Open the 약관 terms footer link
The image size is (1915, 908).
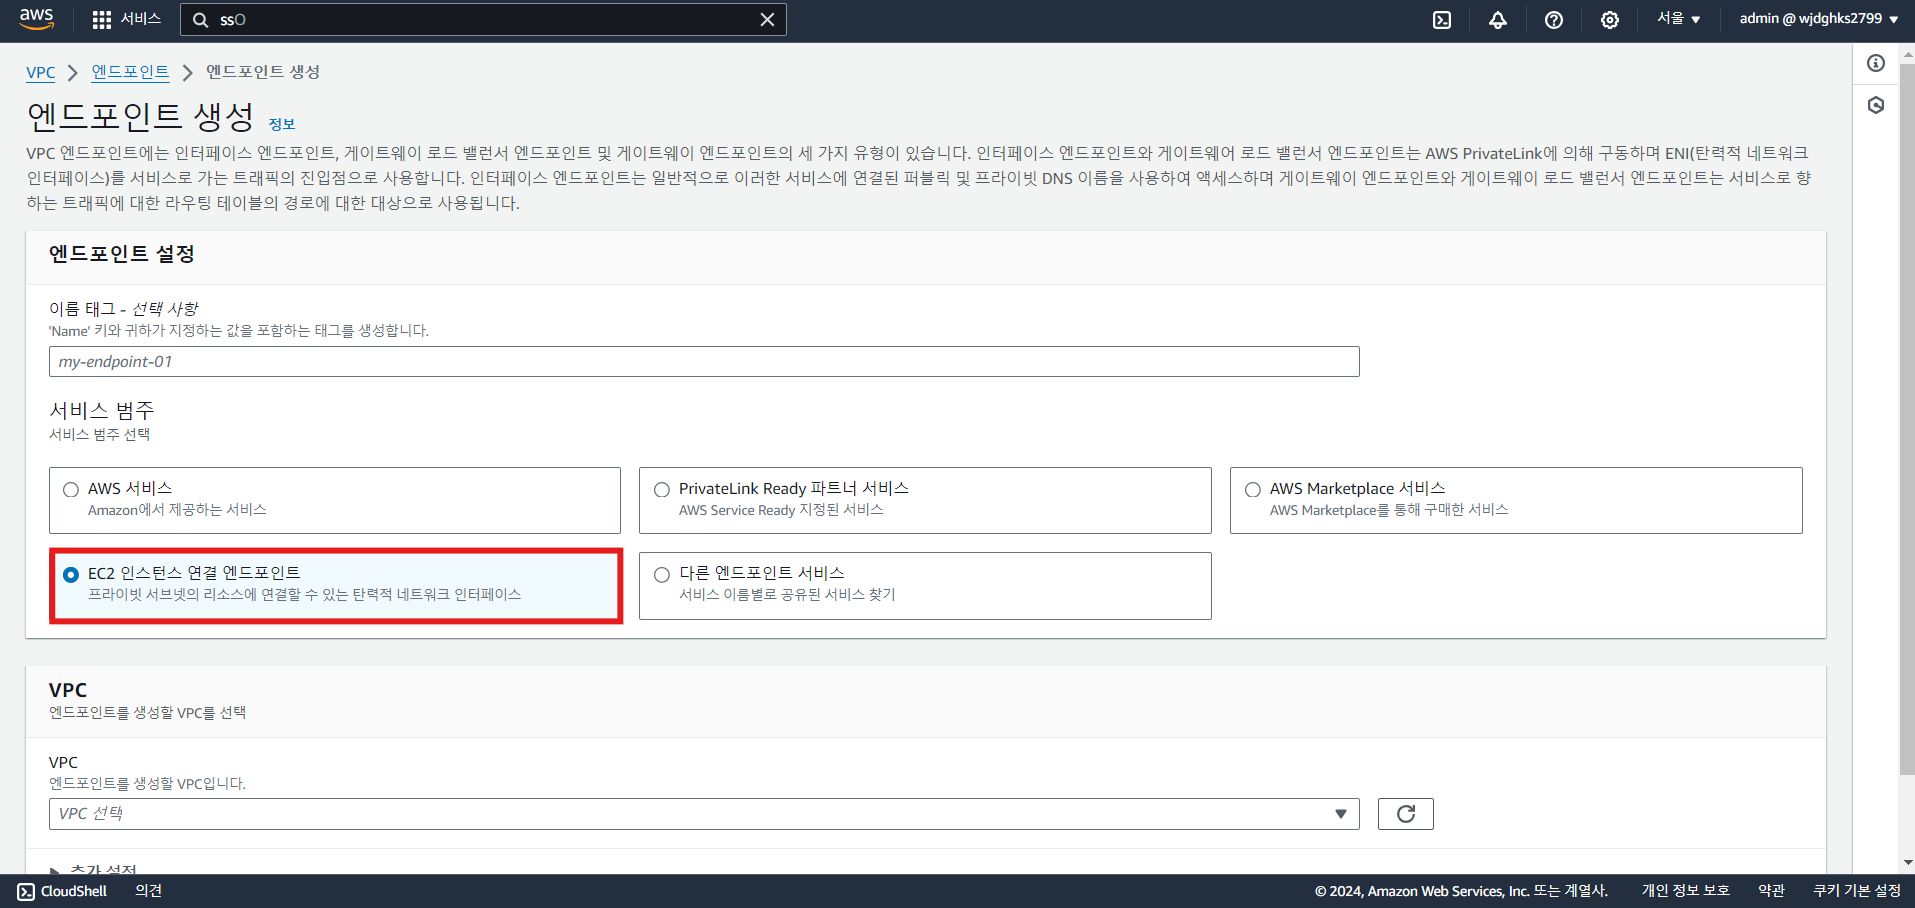[x=1772, y=891]
